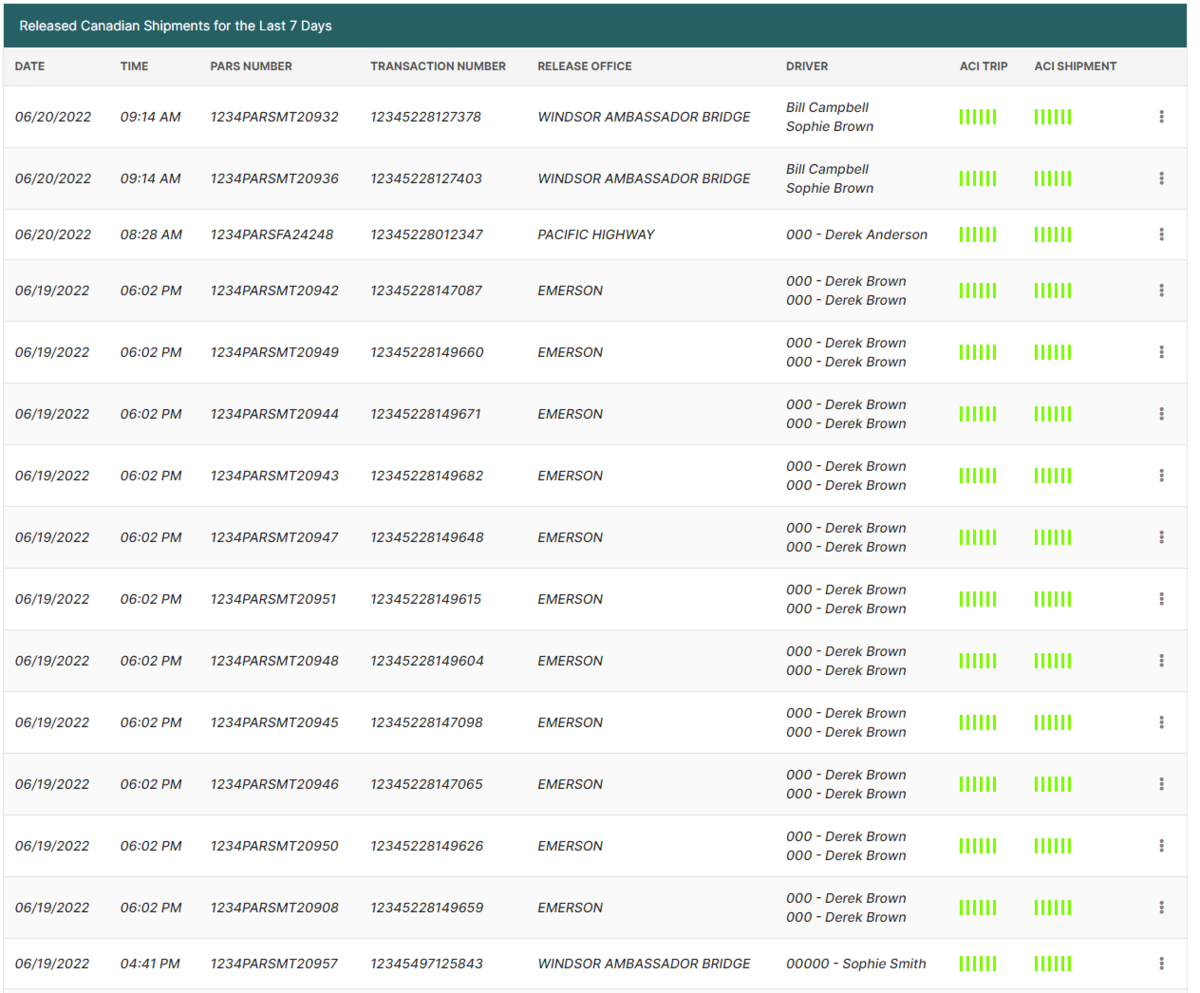Open actions menu for PARS 1234PARSMT20957
1200x993 pixels.
[1161, 964]
